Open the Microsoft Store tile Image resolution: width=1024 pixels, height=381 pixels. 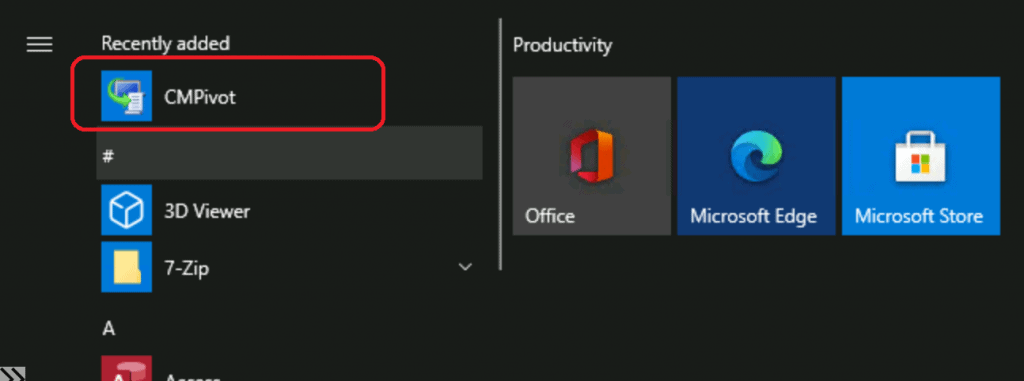point(921,156)
